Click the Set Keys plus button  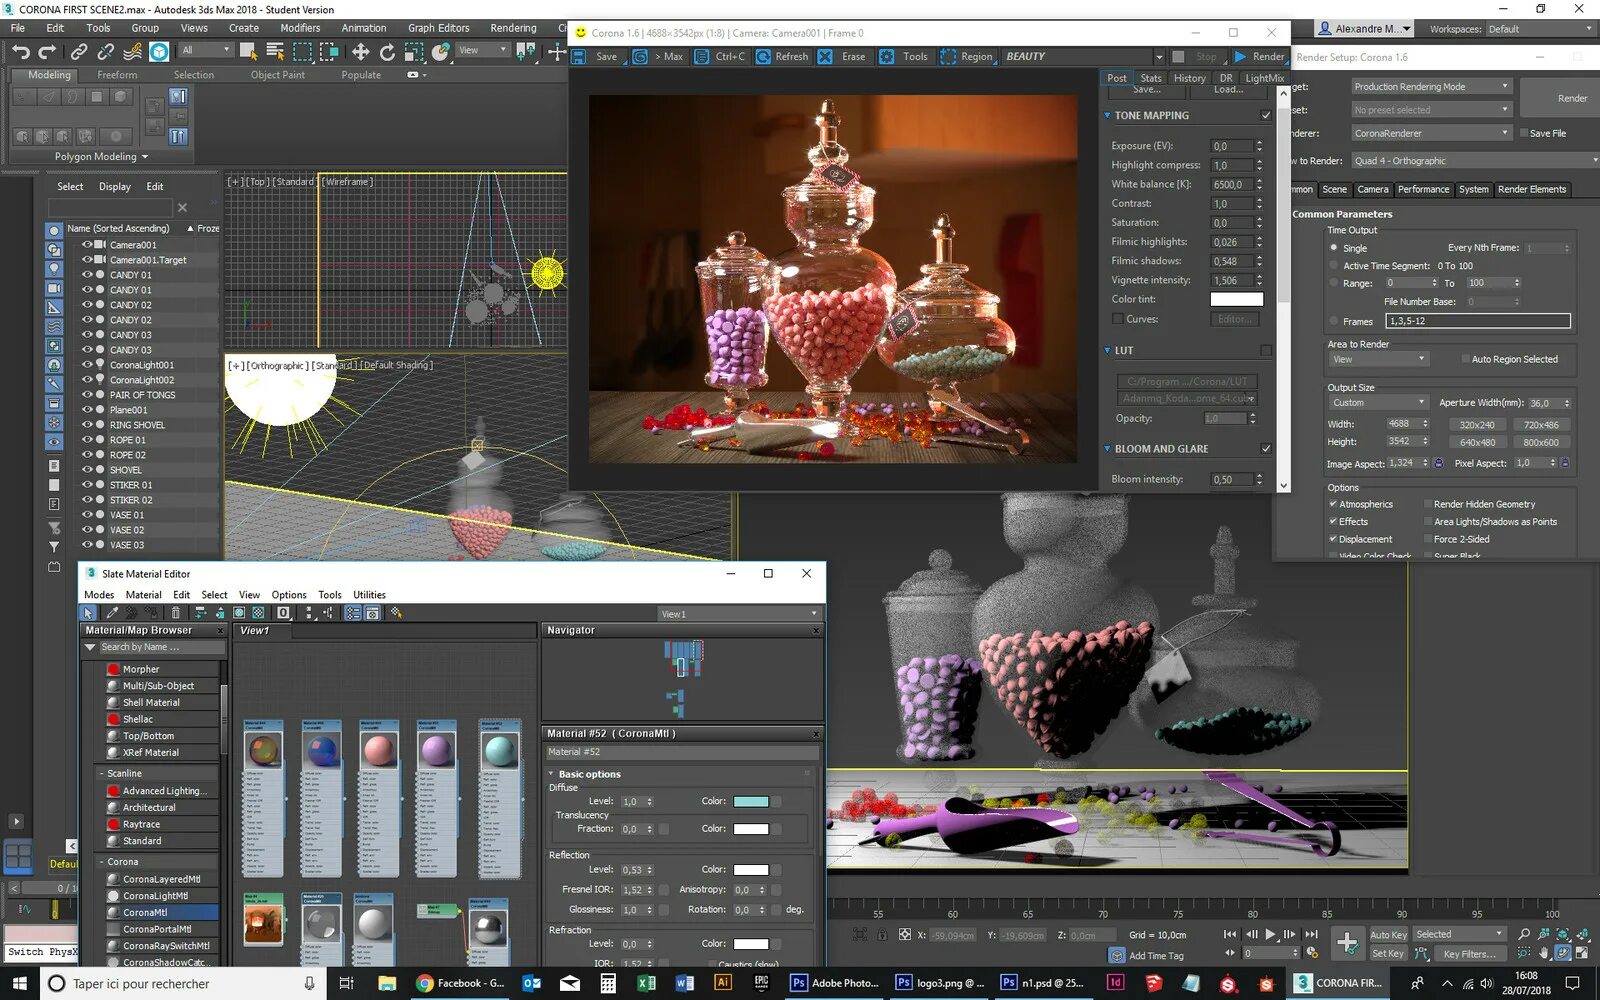[x=1347, y=942]
